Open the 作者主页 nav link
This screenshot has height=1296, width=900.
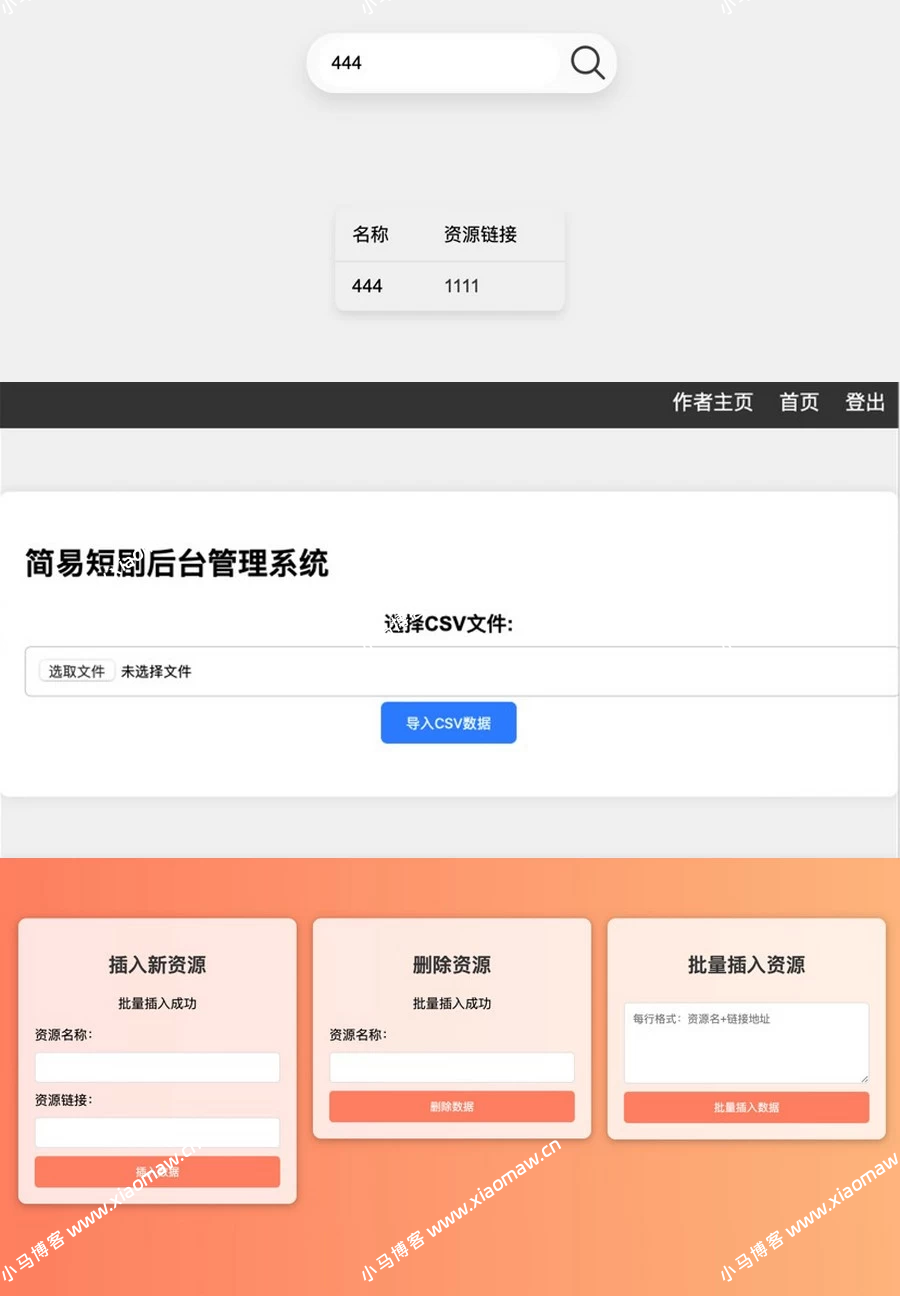(x=712, y=402)
